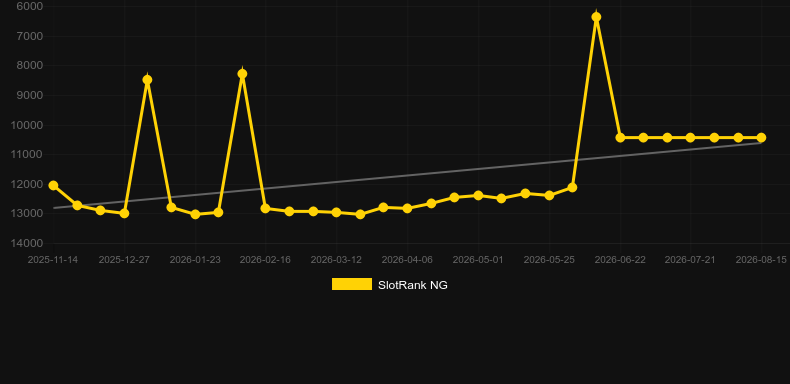The width and height of the screenshot is (790, 384).
Task: Select the spike point just after 2025-12-27
Action: 147,80
